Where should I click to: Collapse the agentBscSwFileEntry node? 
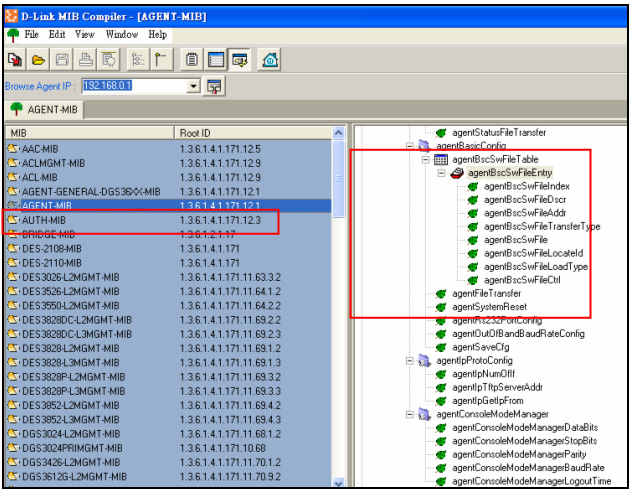pos(441,173)
